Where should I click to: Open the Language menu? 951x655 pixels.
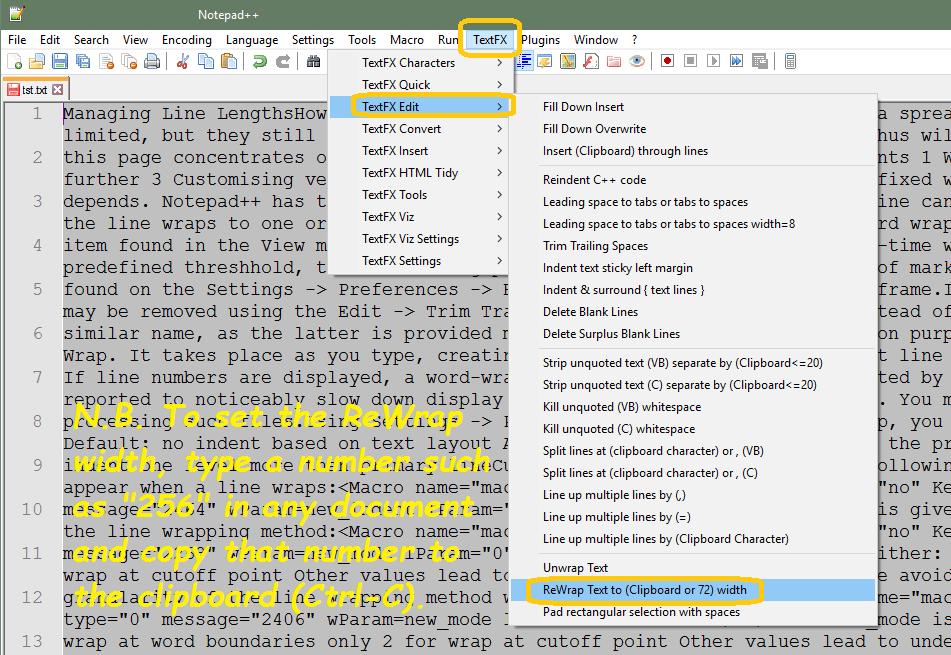pos(252,40)
